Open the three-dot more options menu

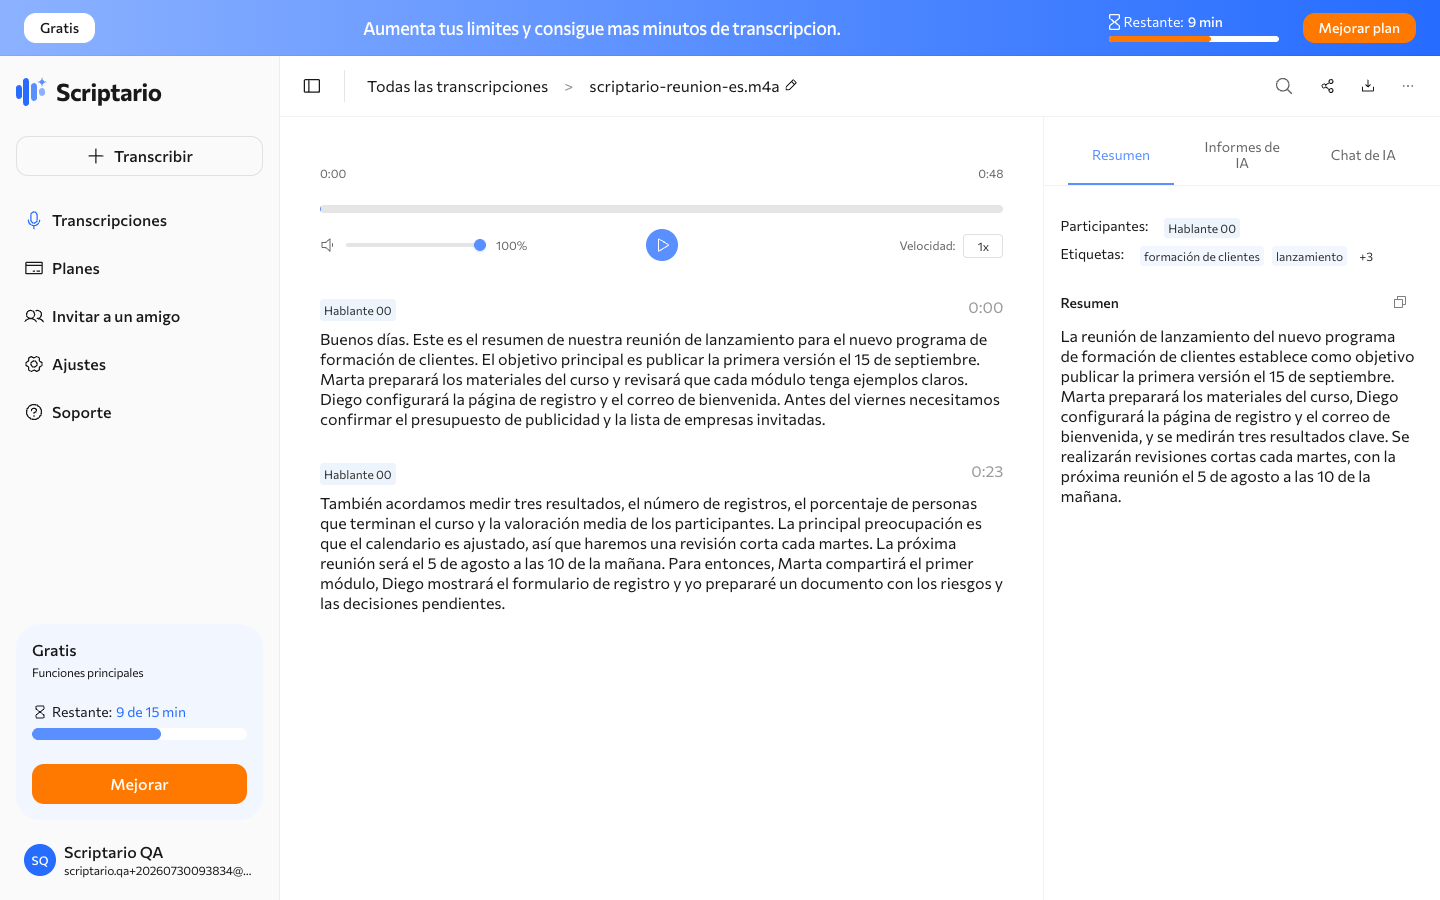pyautogui.click(x=1408, y=86)
